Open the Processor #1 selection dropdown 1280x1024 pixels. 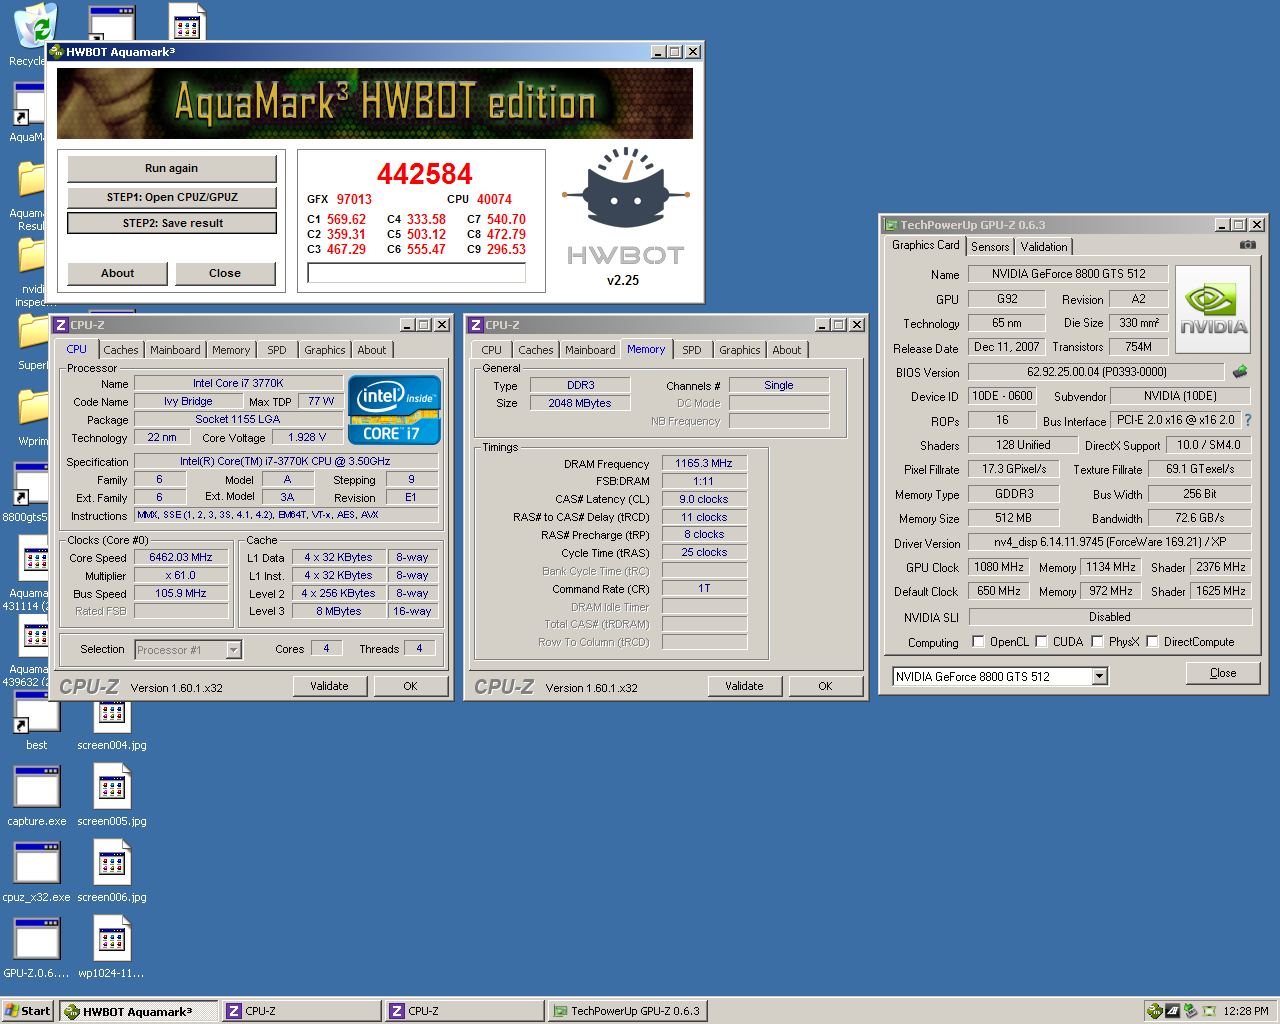click(x=233, y=650)
